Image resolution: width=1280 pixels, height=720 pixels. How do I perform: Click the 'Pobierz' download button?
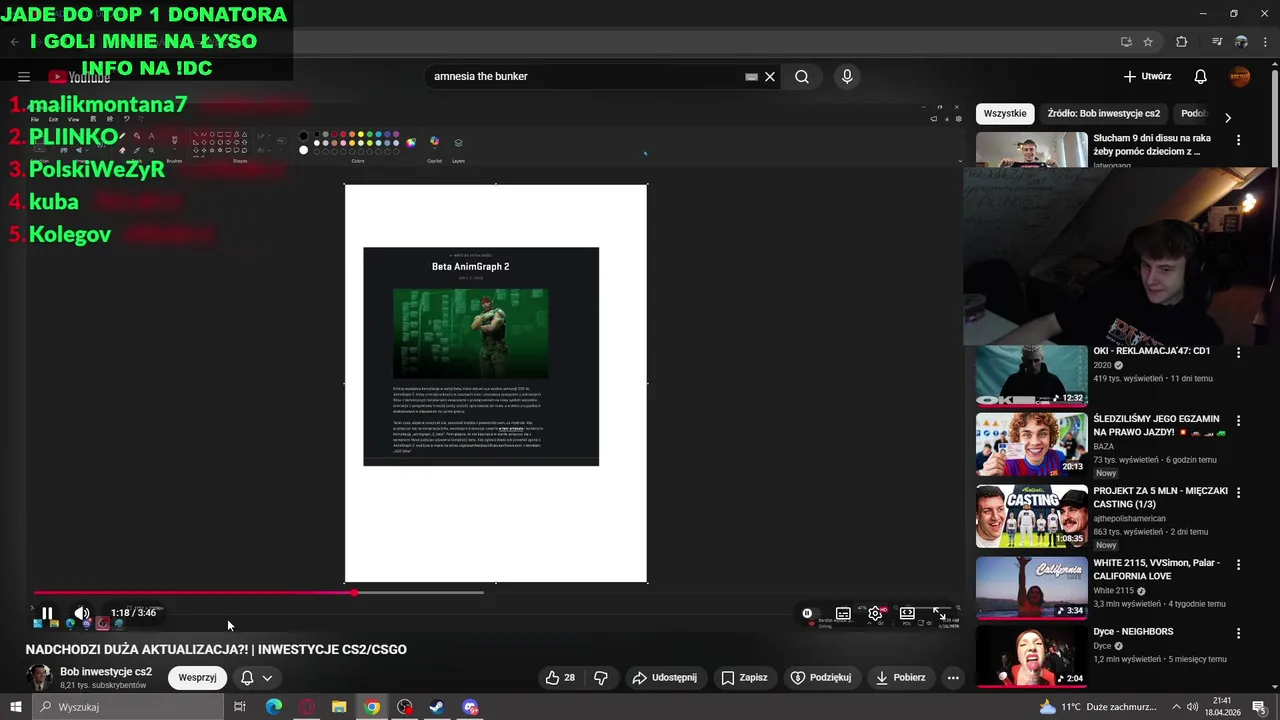click(x=900, y=678)
